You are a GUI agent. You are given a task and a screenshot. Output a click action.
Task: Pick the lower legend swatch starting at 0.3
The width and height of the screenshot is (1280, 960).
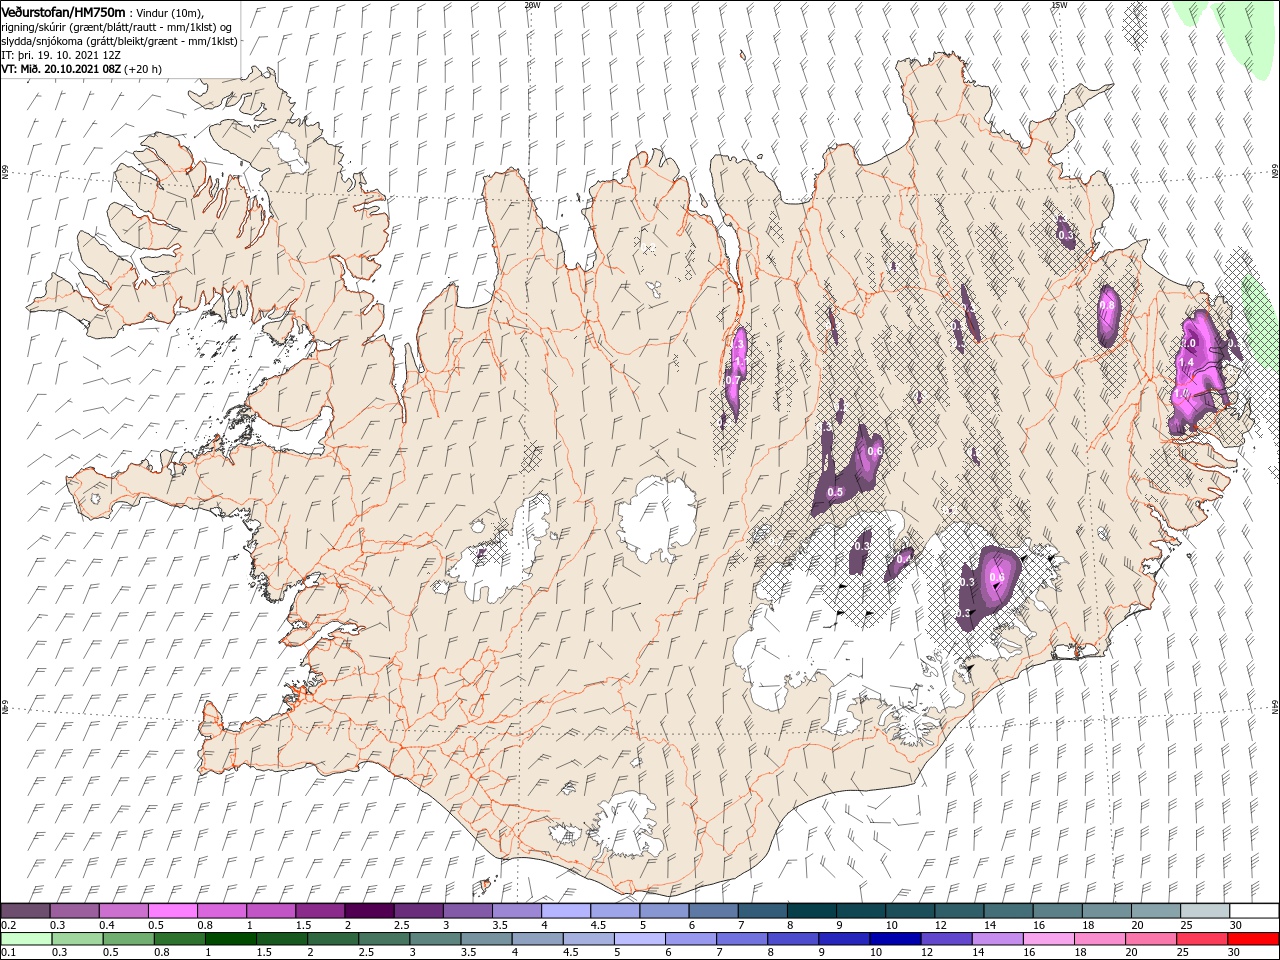point(77,939)
